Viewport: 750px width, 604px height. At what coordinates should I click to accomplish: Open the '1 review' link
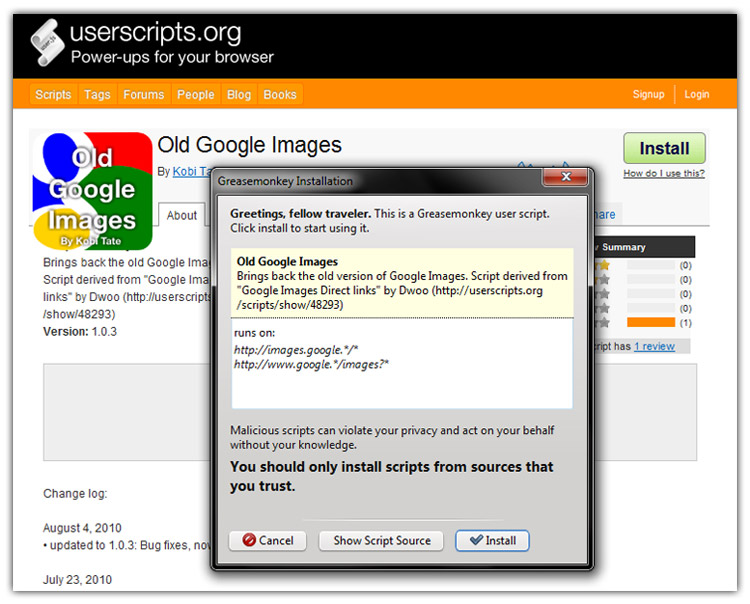click(x=654, y=346)
